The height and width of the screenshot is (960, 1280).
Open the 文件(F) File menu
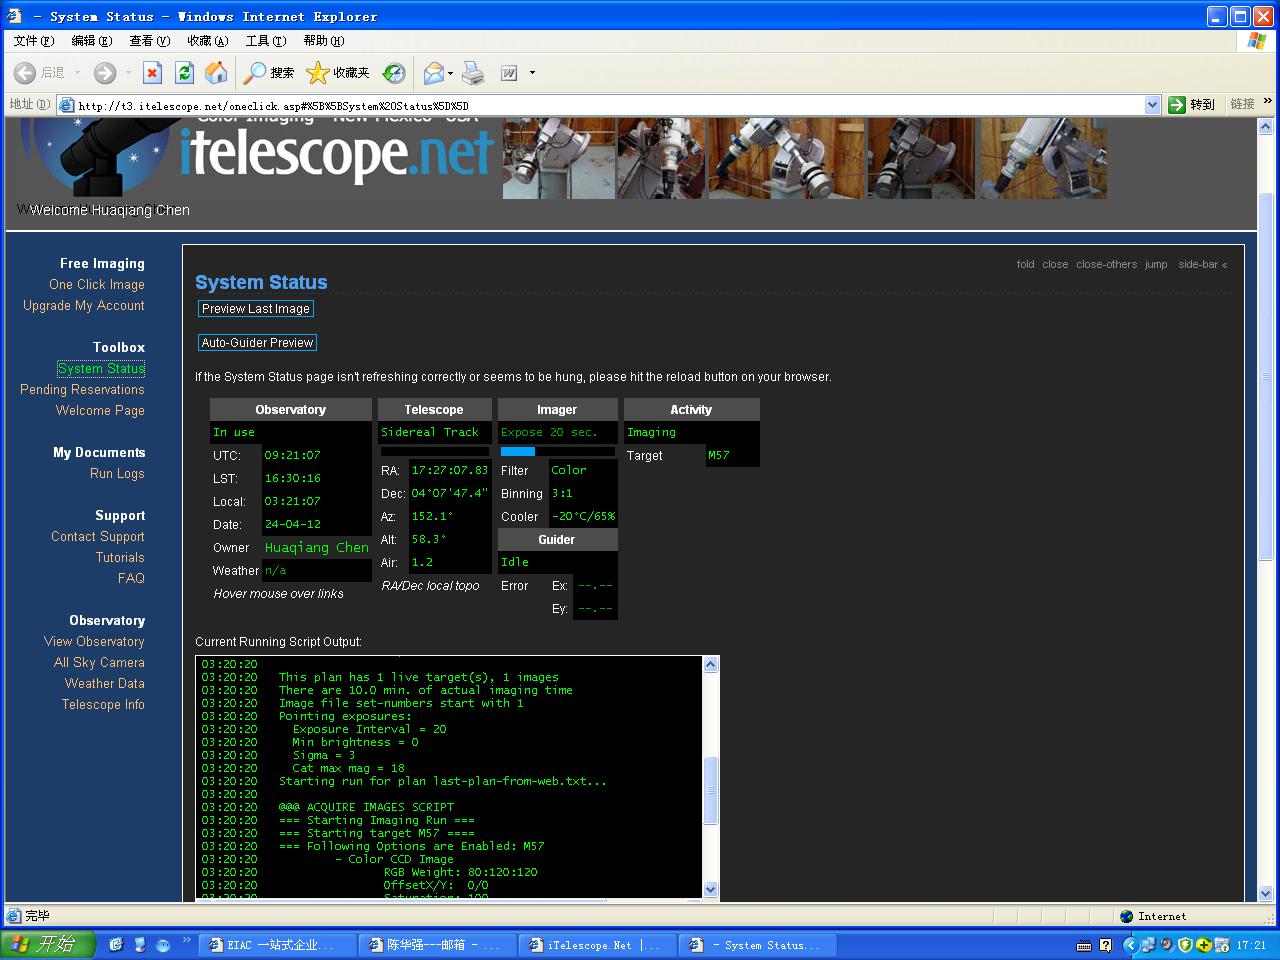33,41
